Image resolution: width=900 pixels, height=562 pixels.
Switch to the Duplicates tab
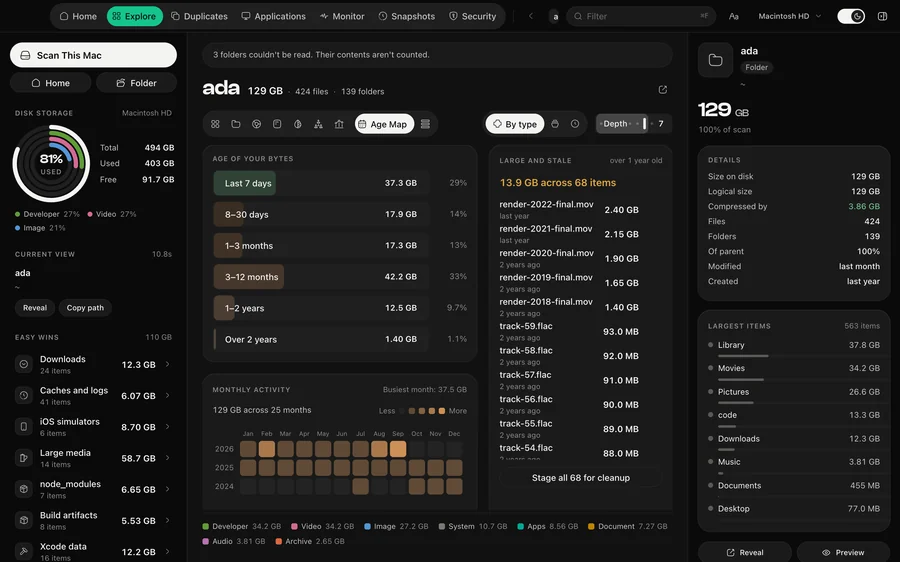[199, 16]
